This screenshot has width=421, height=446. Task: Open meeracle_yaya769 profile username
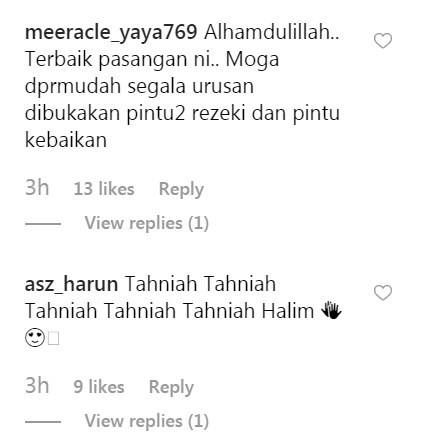pos(111,33)
